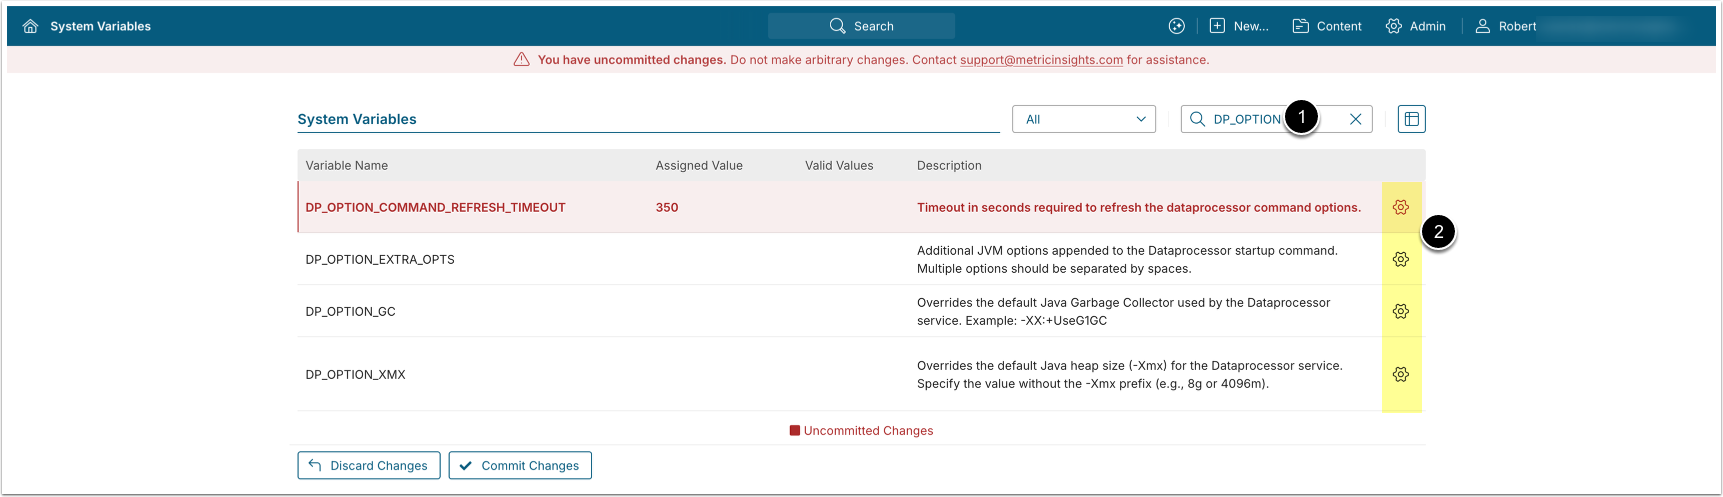1723x497 pixels.
Task: Expand the All filter dropdown
Action: [1084, 119]
